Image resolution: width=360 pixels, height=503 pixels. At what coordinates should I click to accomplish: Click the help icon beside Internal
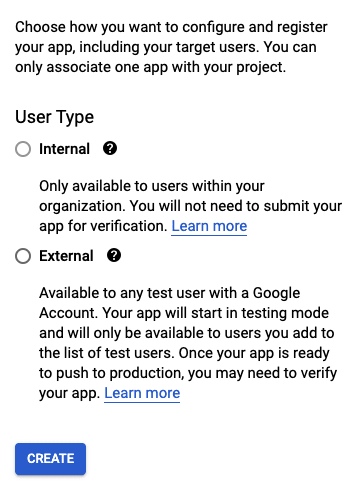pyautogui.click(x=110, y=148)
